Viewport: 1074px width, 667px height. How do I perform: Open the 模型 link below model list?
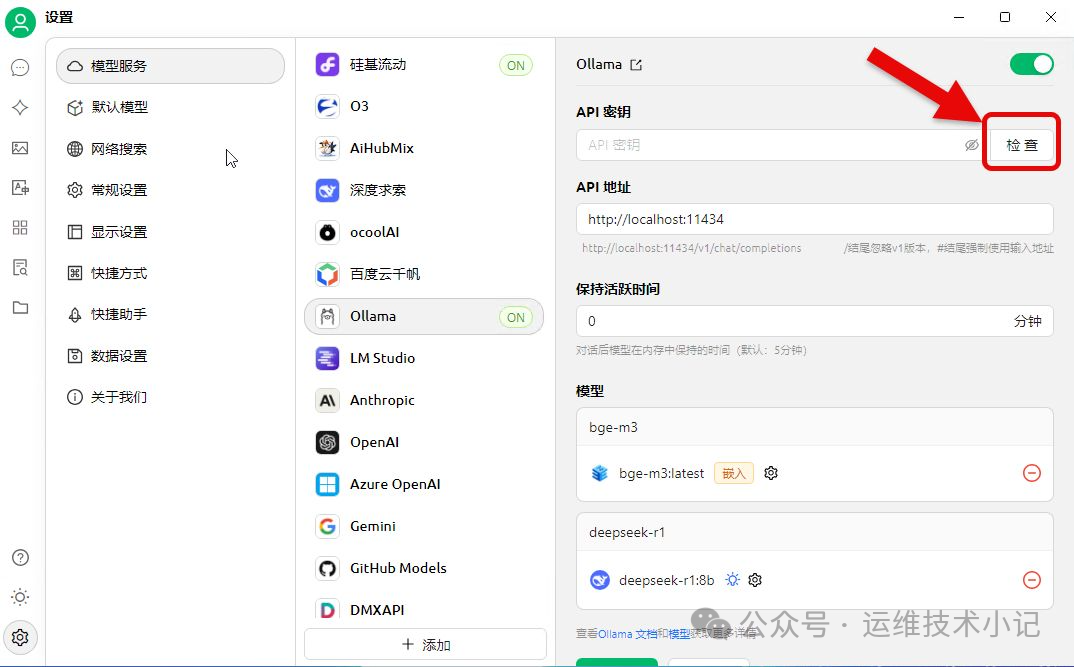click(679, 634)
